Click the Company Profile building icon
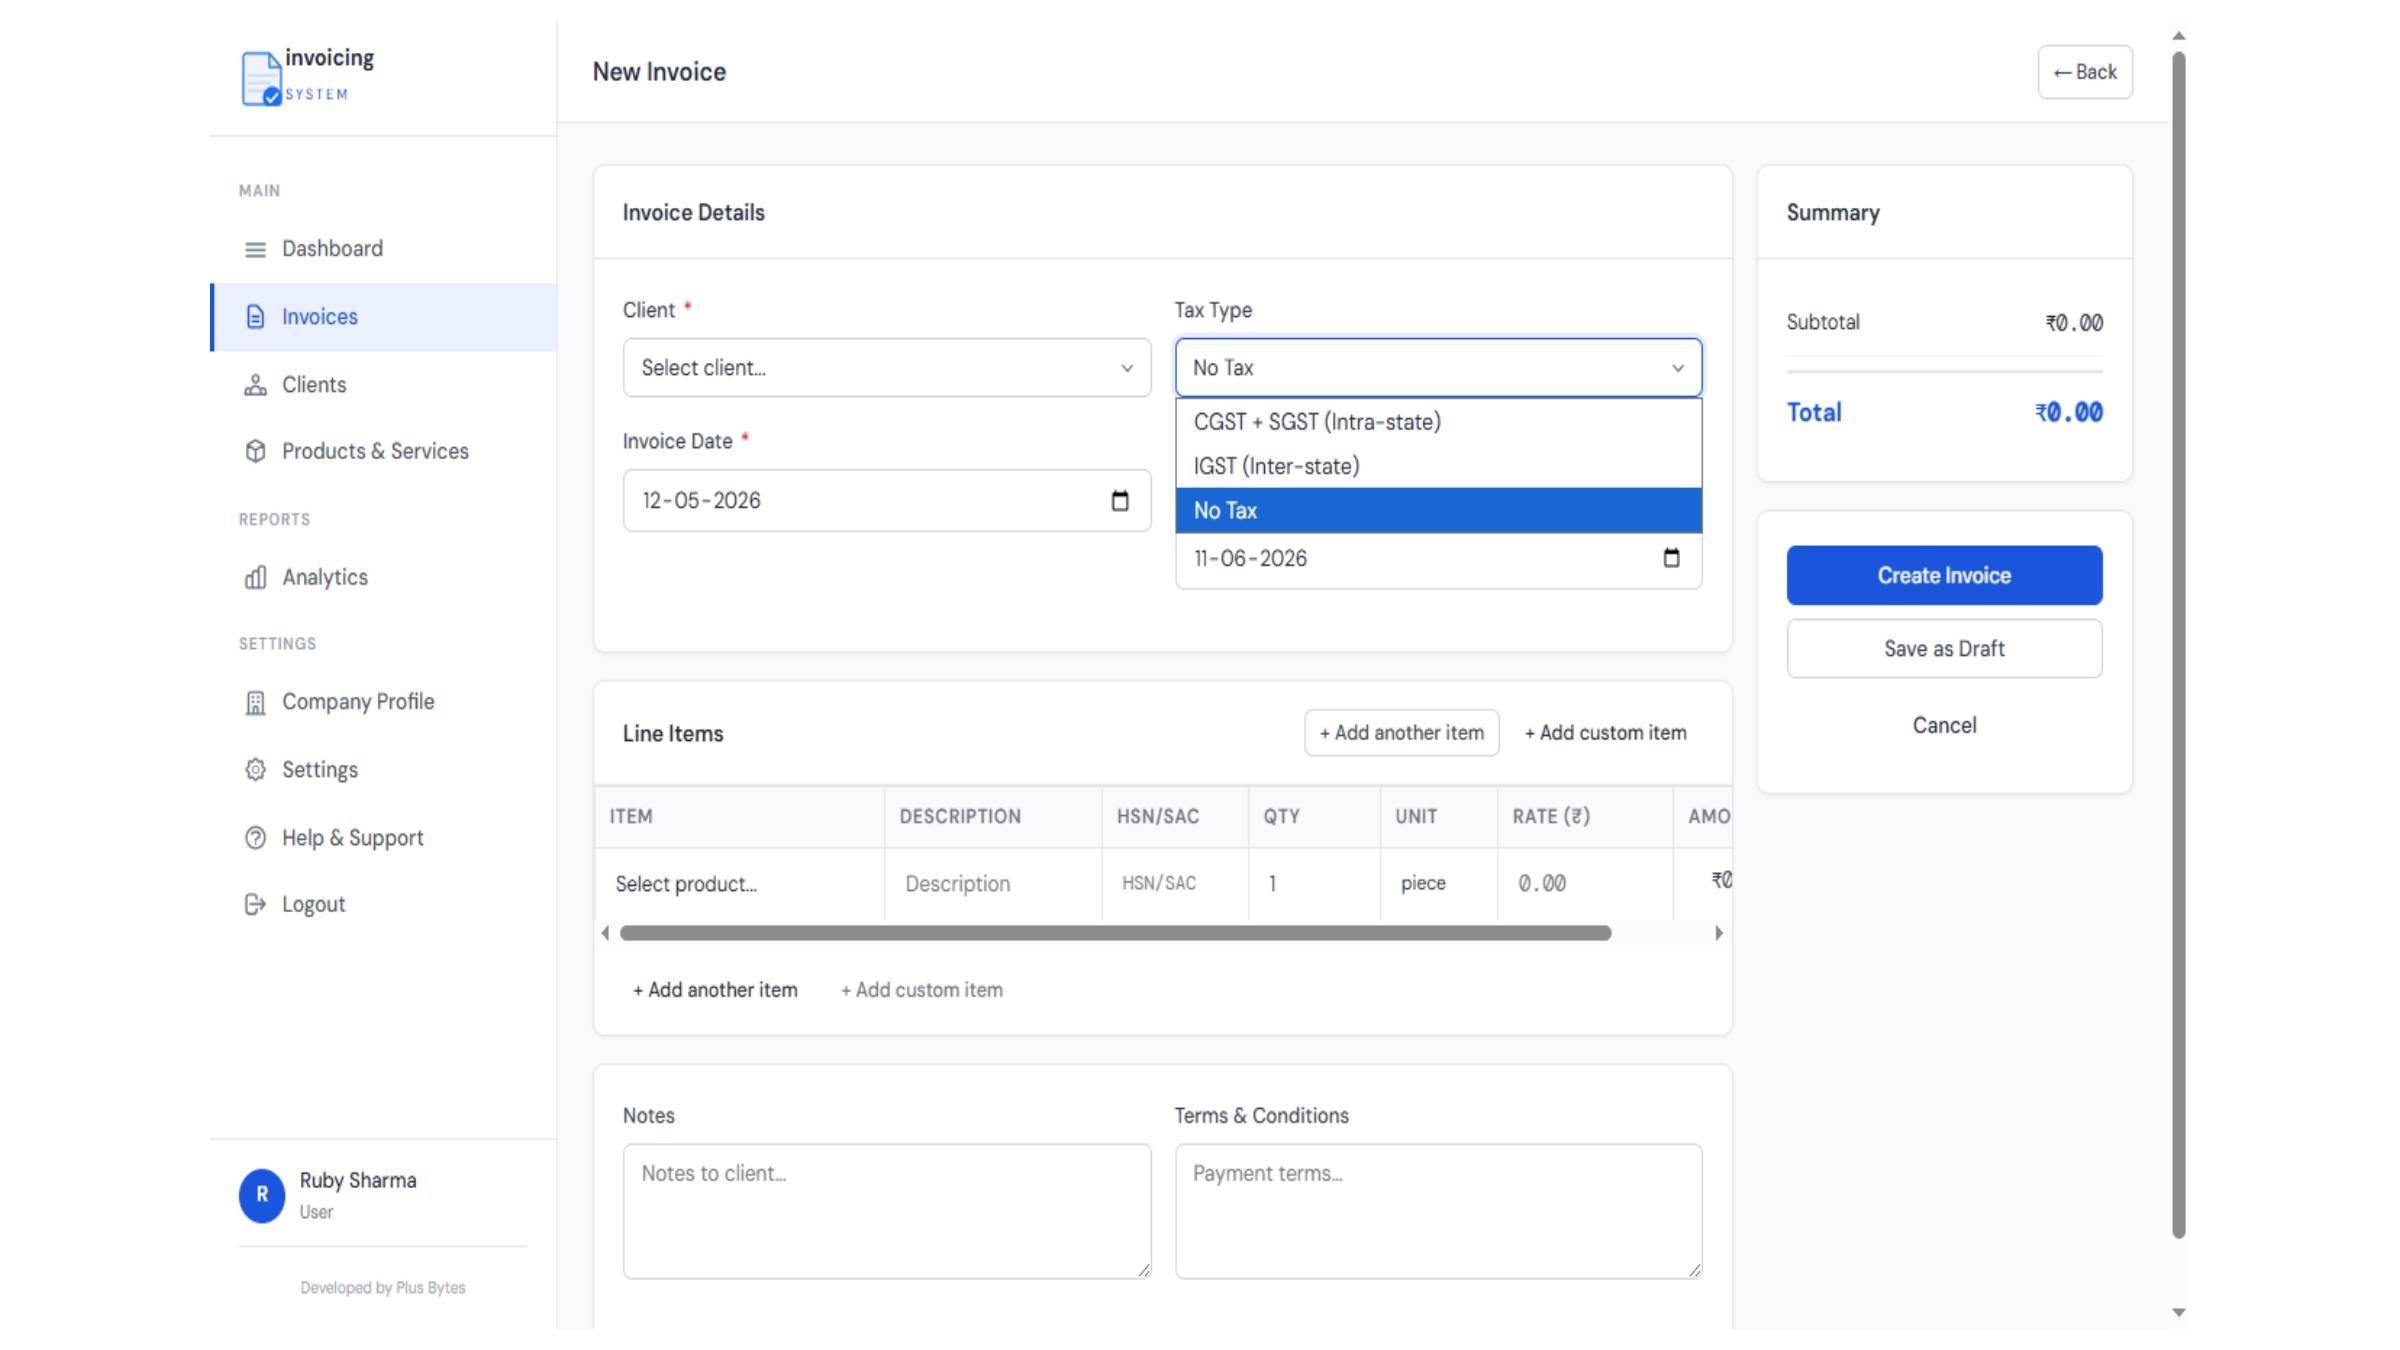 [x=256, y=703]
